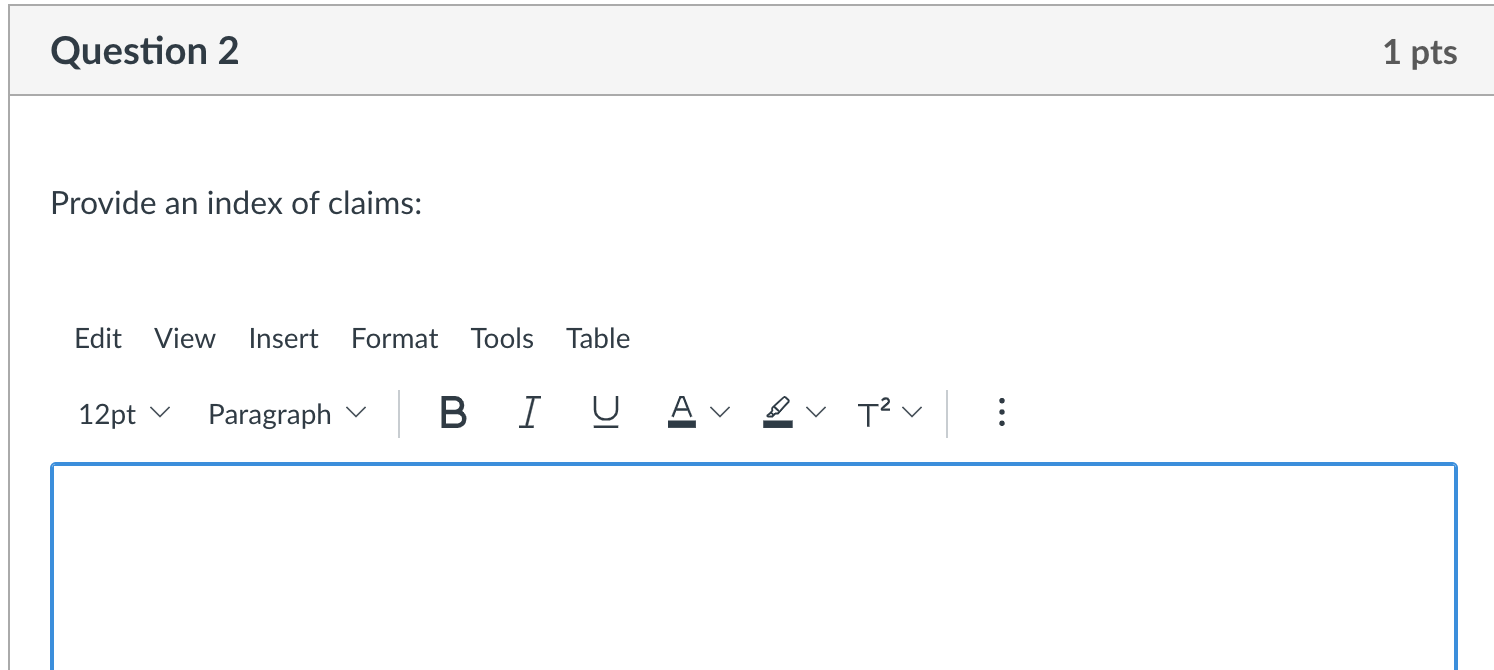Toggle italic formatting
The height and width of the screenshot is (670, 1494).
coord(530,413)
